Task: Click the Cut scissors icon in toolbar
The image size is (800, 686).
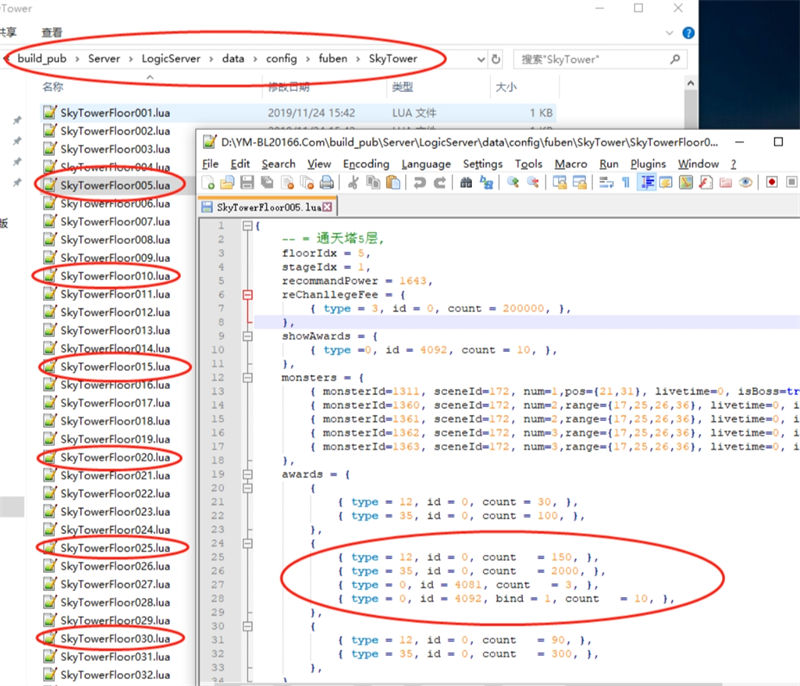Action: coord(353,183)
